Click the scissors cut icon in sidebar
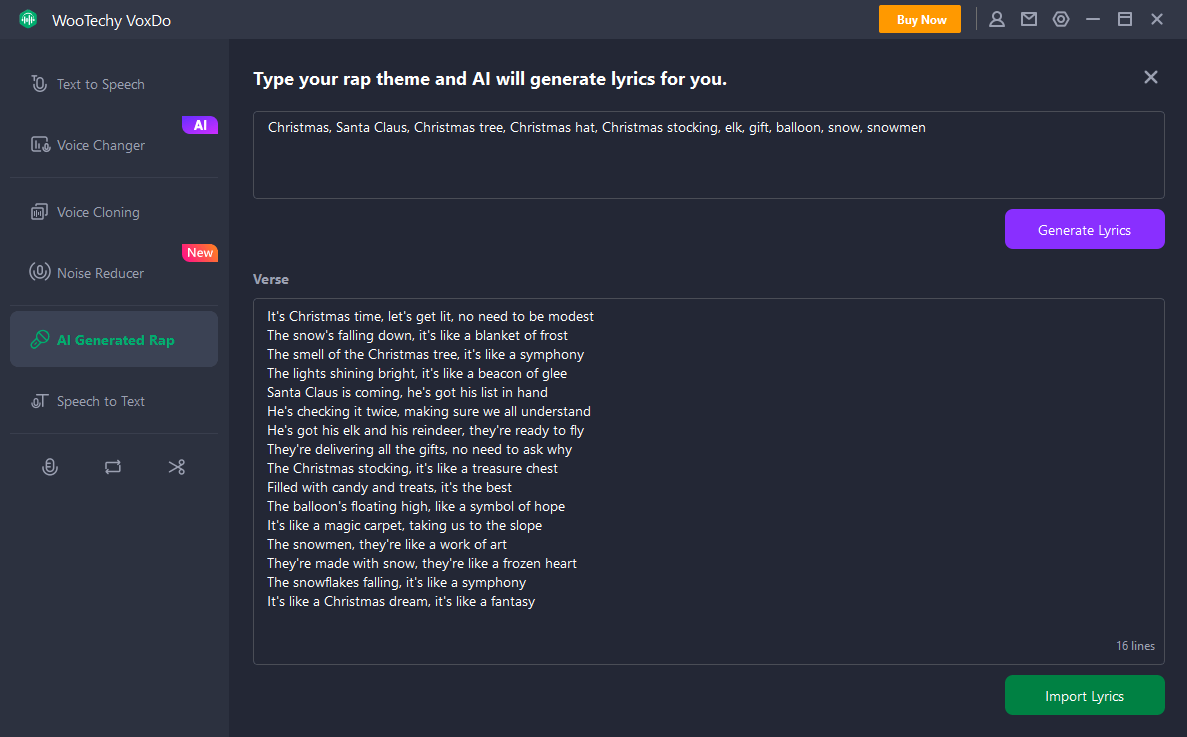The height and width of the screenshot is (737, 1187). (177, 467)
